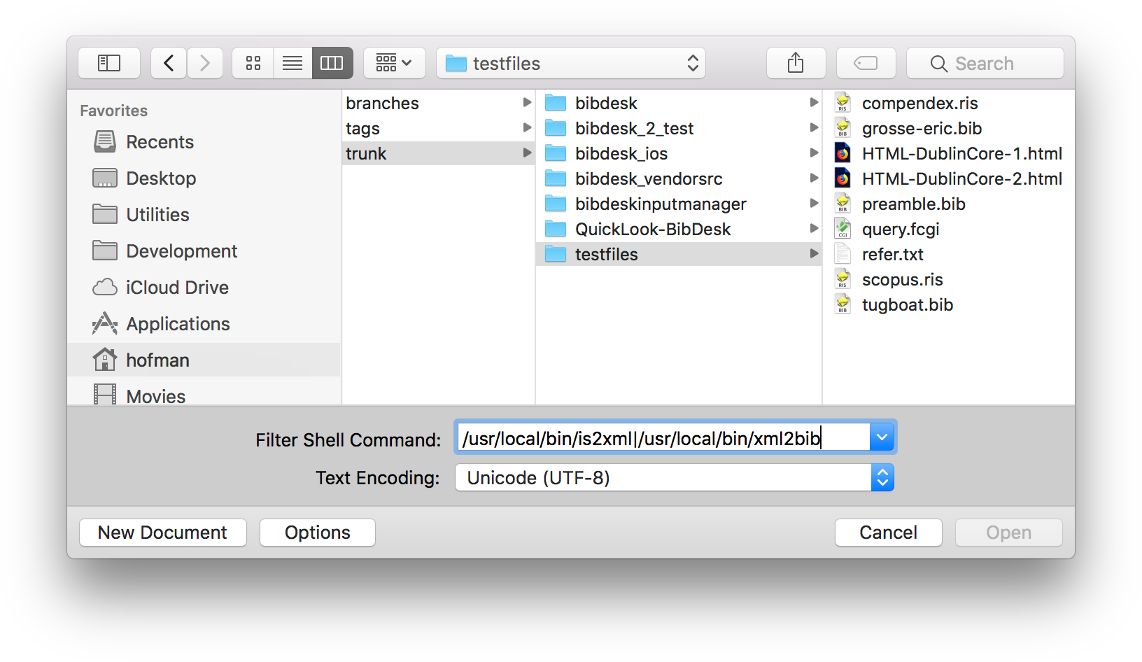Image resolution: width=1142 pixels, height=662 pixels.
Task: Click the back navigation arrow
Action: click(168, 62)
